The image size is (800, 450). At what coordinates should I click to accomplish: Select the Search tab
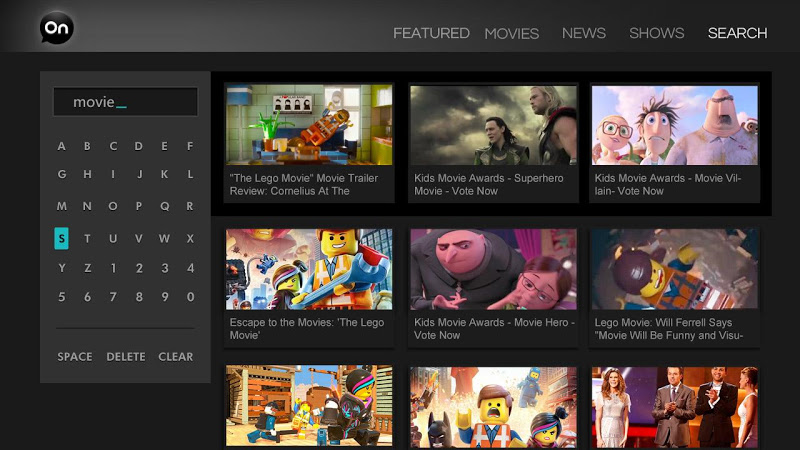coord(737,33)
